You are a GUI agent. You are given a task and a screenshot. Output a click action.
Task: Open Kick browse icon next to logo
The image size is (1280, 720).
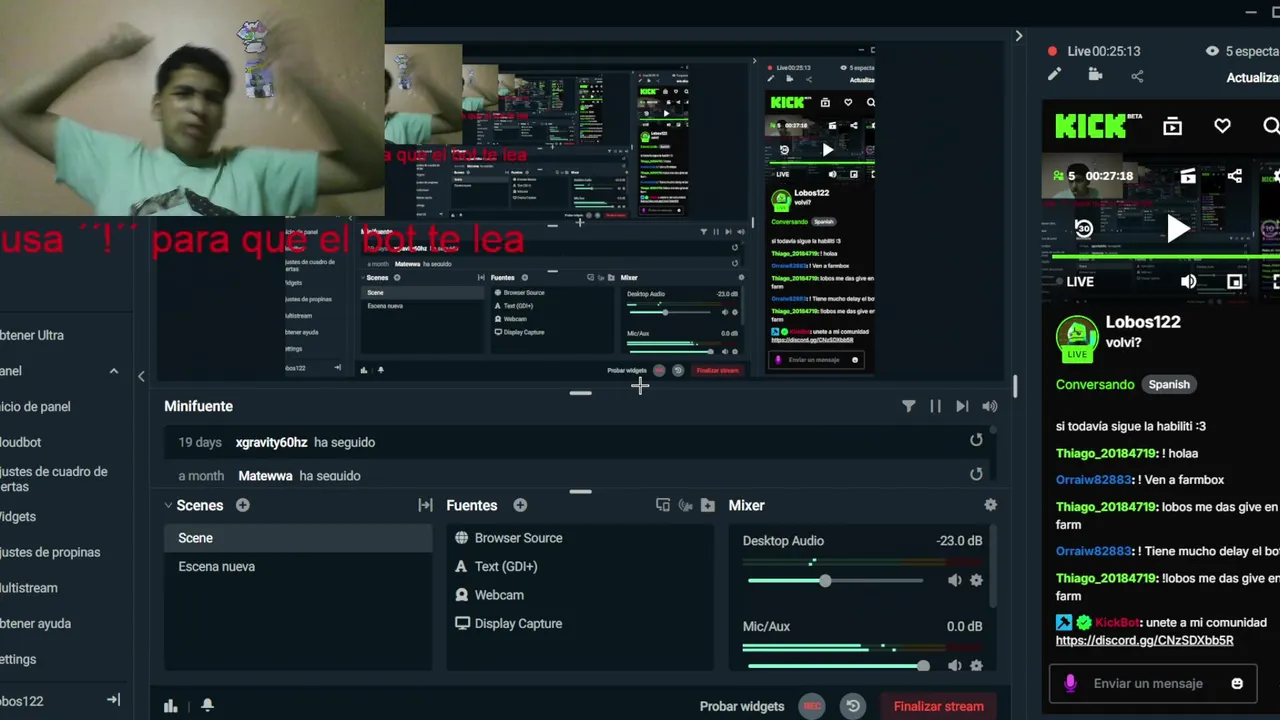[1172, 126]
